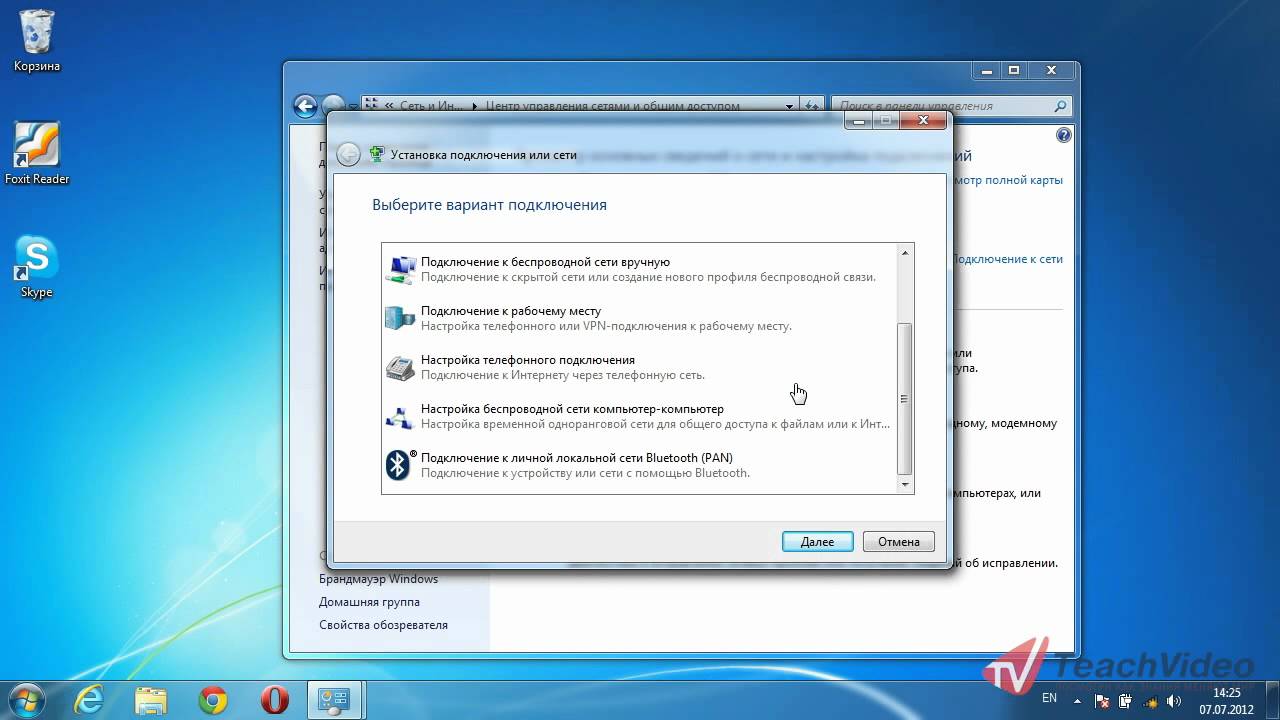1280x720 pixels.
Task: Select manual wireless network connection option
Action: [639, 269]
